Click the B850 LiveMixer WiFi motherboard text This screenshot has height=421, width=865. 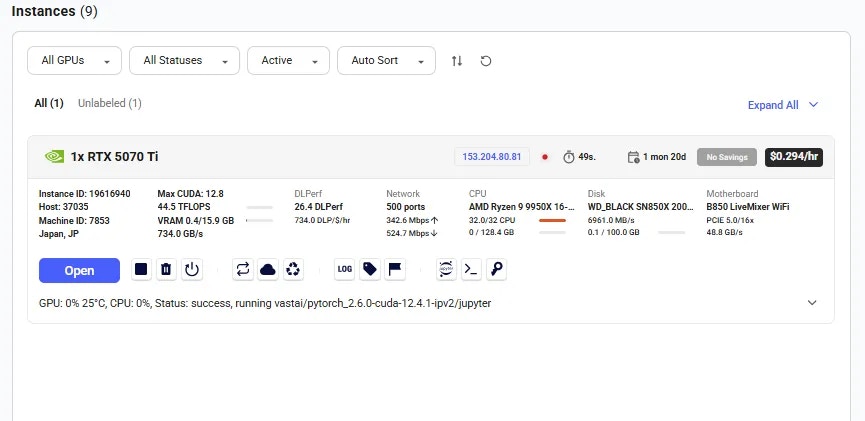pyautogui.click(x=747, y=207)
